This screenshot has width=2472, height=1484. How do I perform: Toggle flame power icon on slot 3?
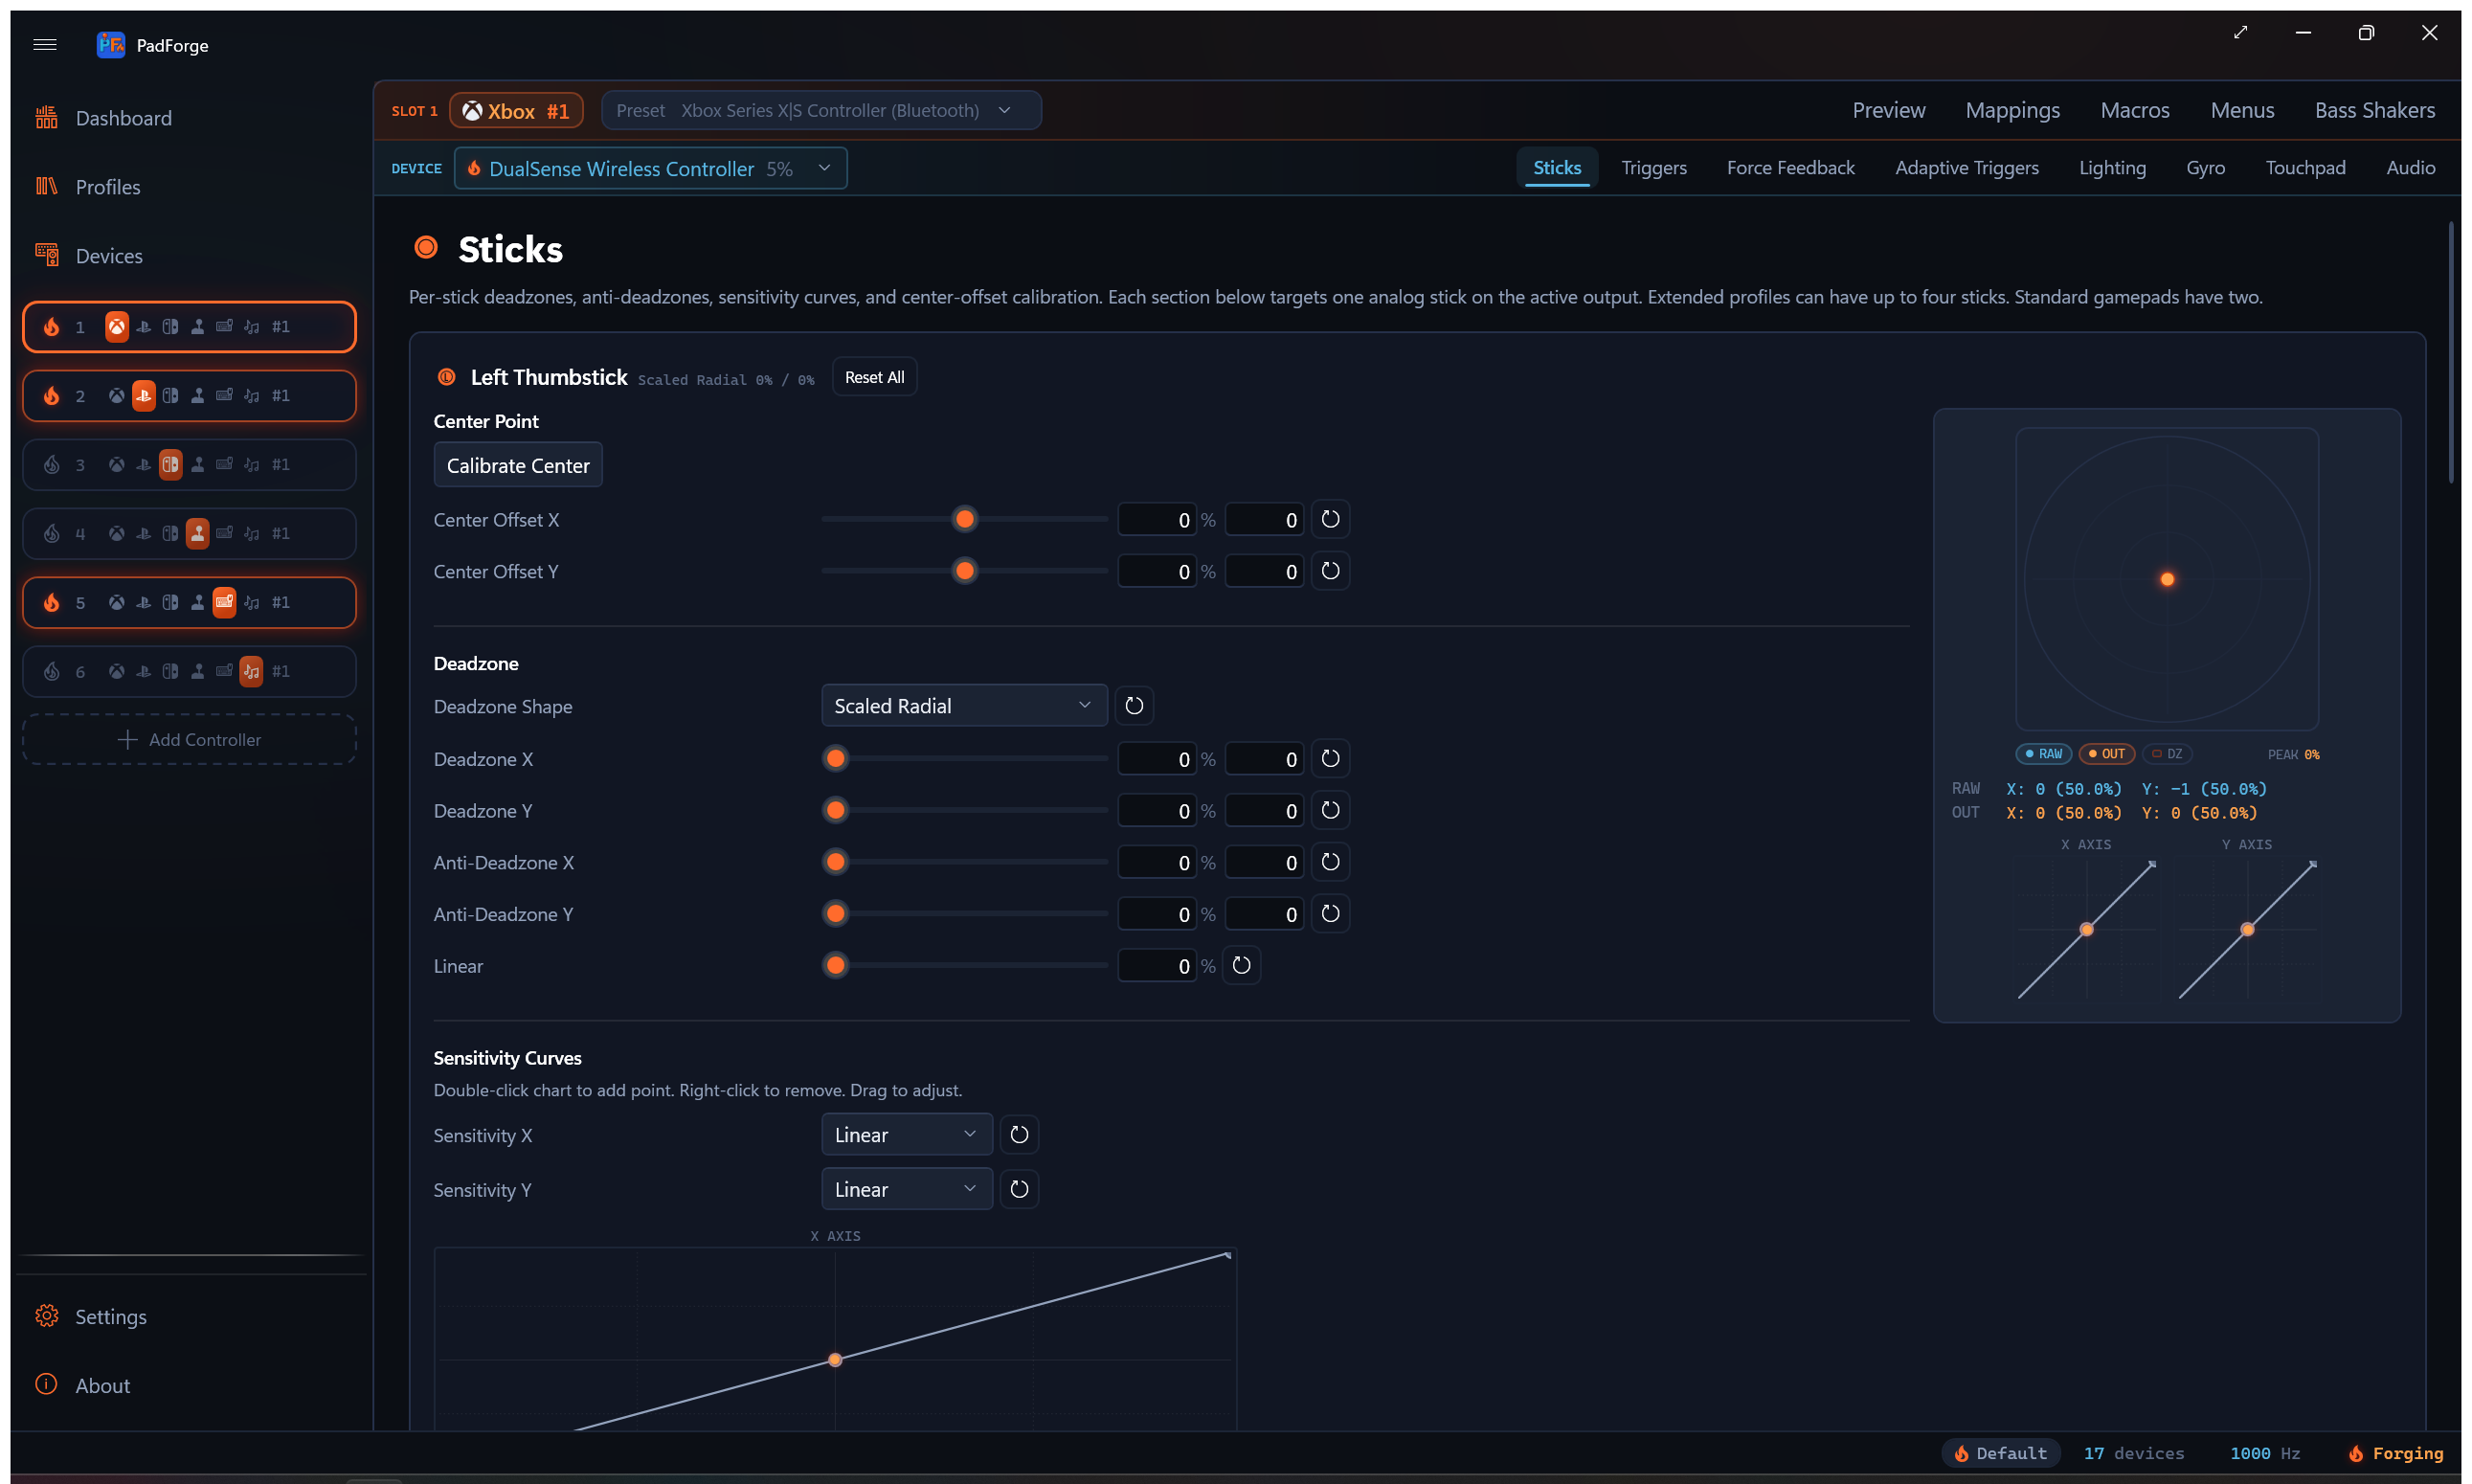(x=51, y=465)
